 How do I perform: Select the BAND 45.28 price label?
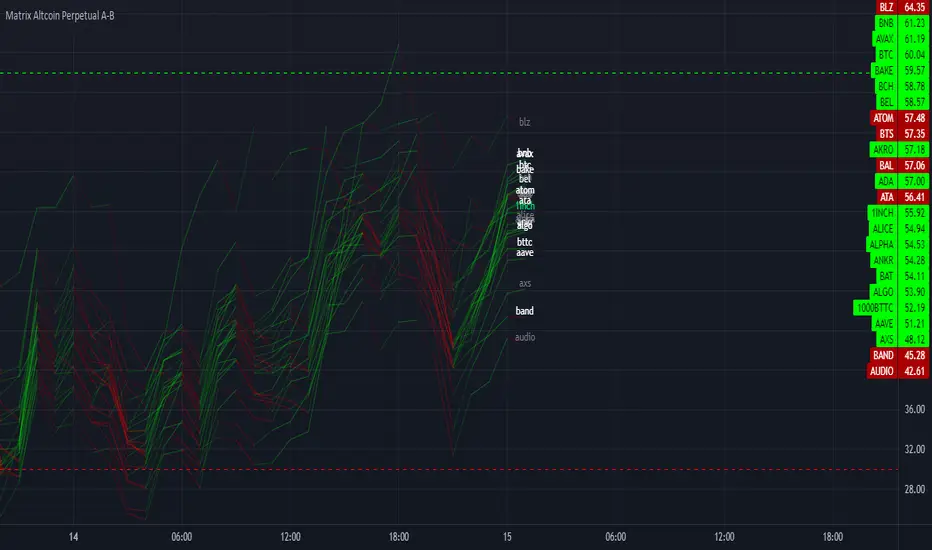tap(899, 355)
